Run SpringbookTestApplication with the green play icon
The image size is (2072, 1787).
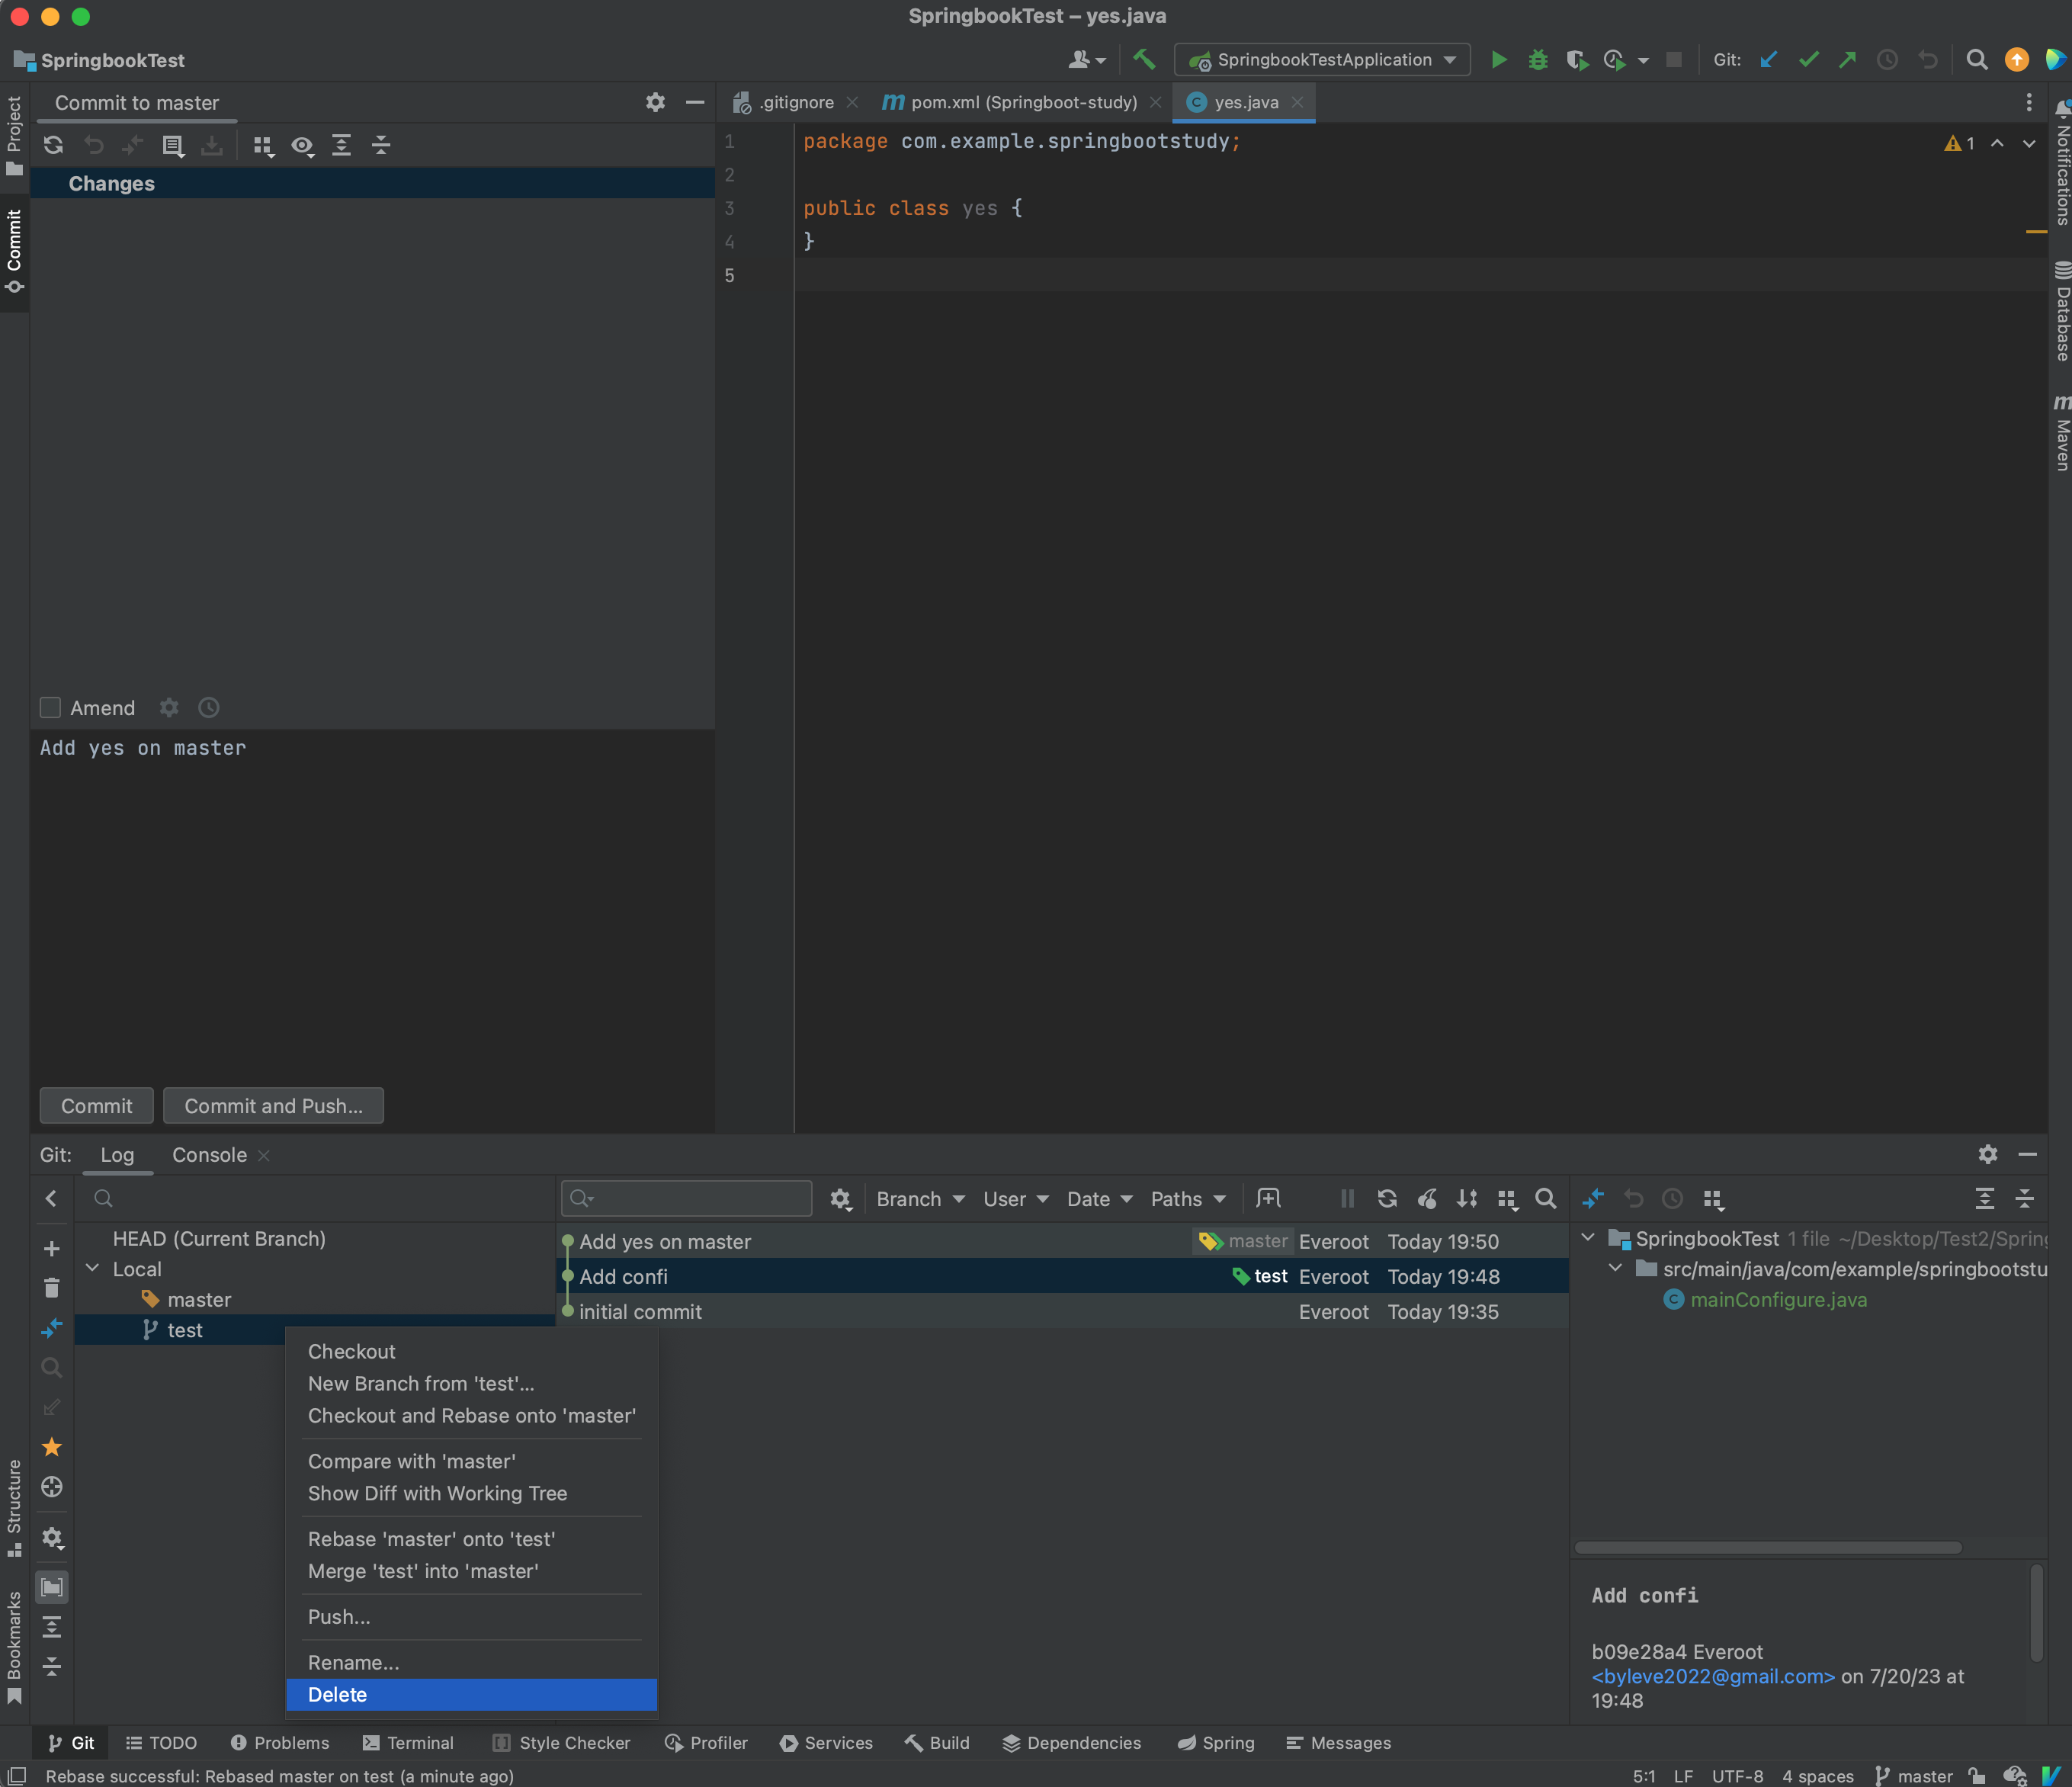pos(1498,60)
